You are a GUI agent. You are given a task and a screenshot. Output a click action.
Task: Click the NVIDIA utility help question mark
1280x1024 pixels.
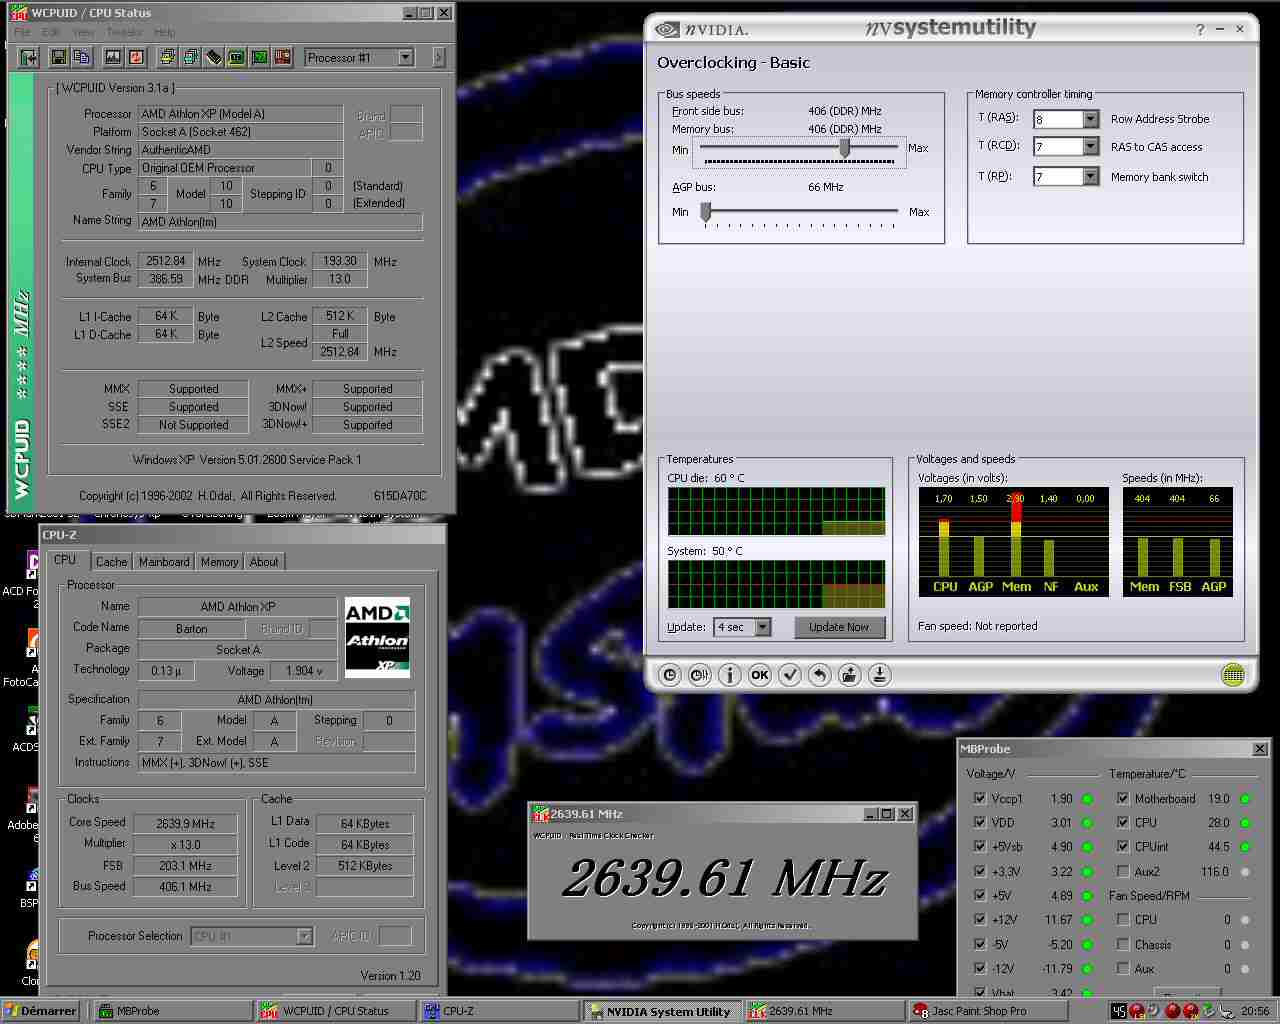tap(1200, 30)
